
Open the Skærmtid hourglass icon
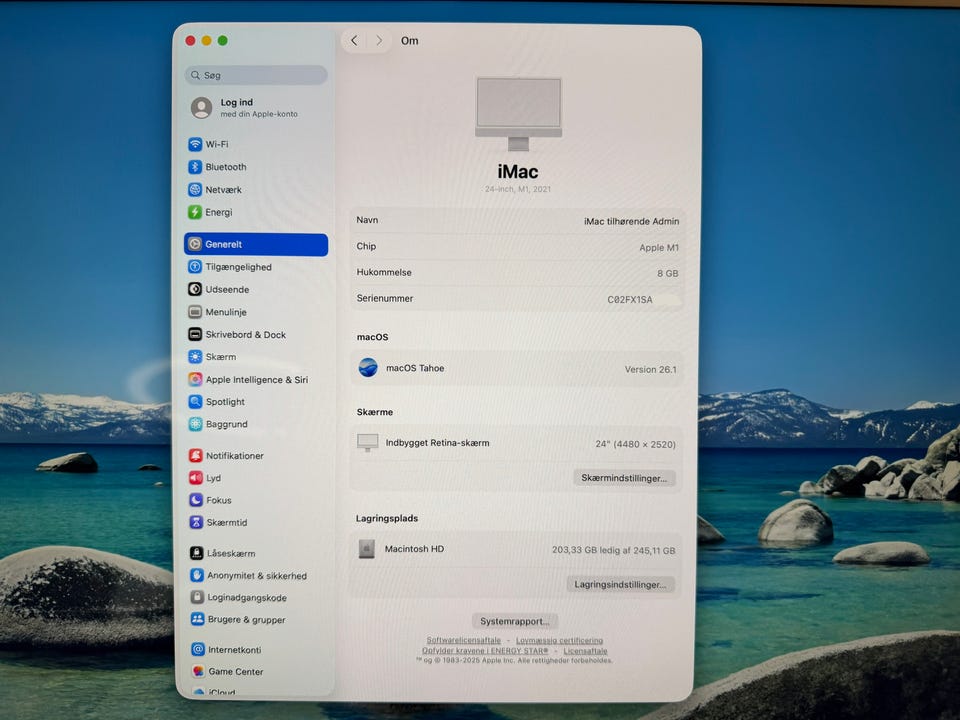(x=196, y=522)
